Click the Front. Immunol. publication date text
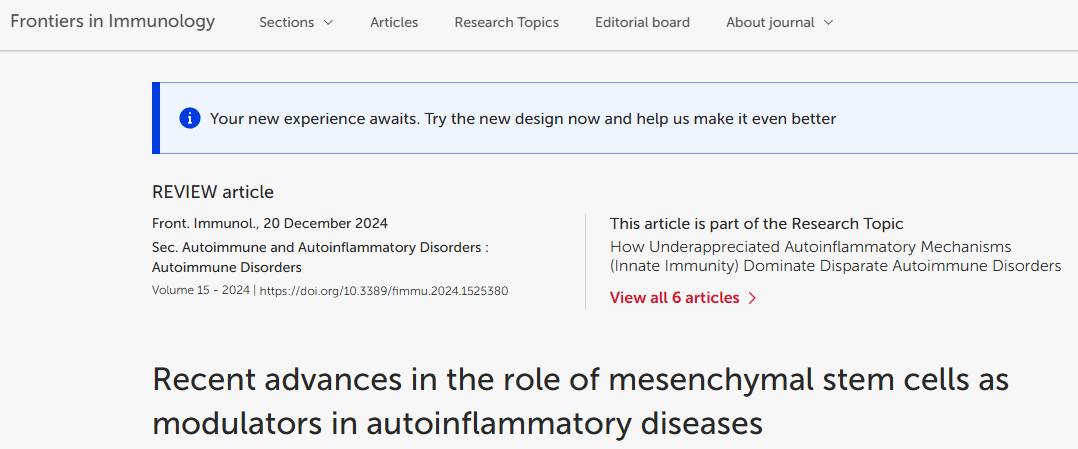Image resolution: width=1078 pixels, height=449 pixels. [269, 223]
